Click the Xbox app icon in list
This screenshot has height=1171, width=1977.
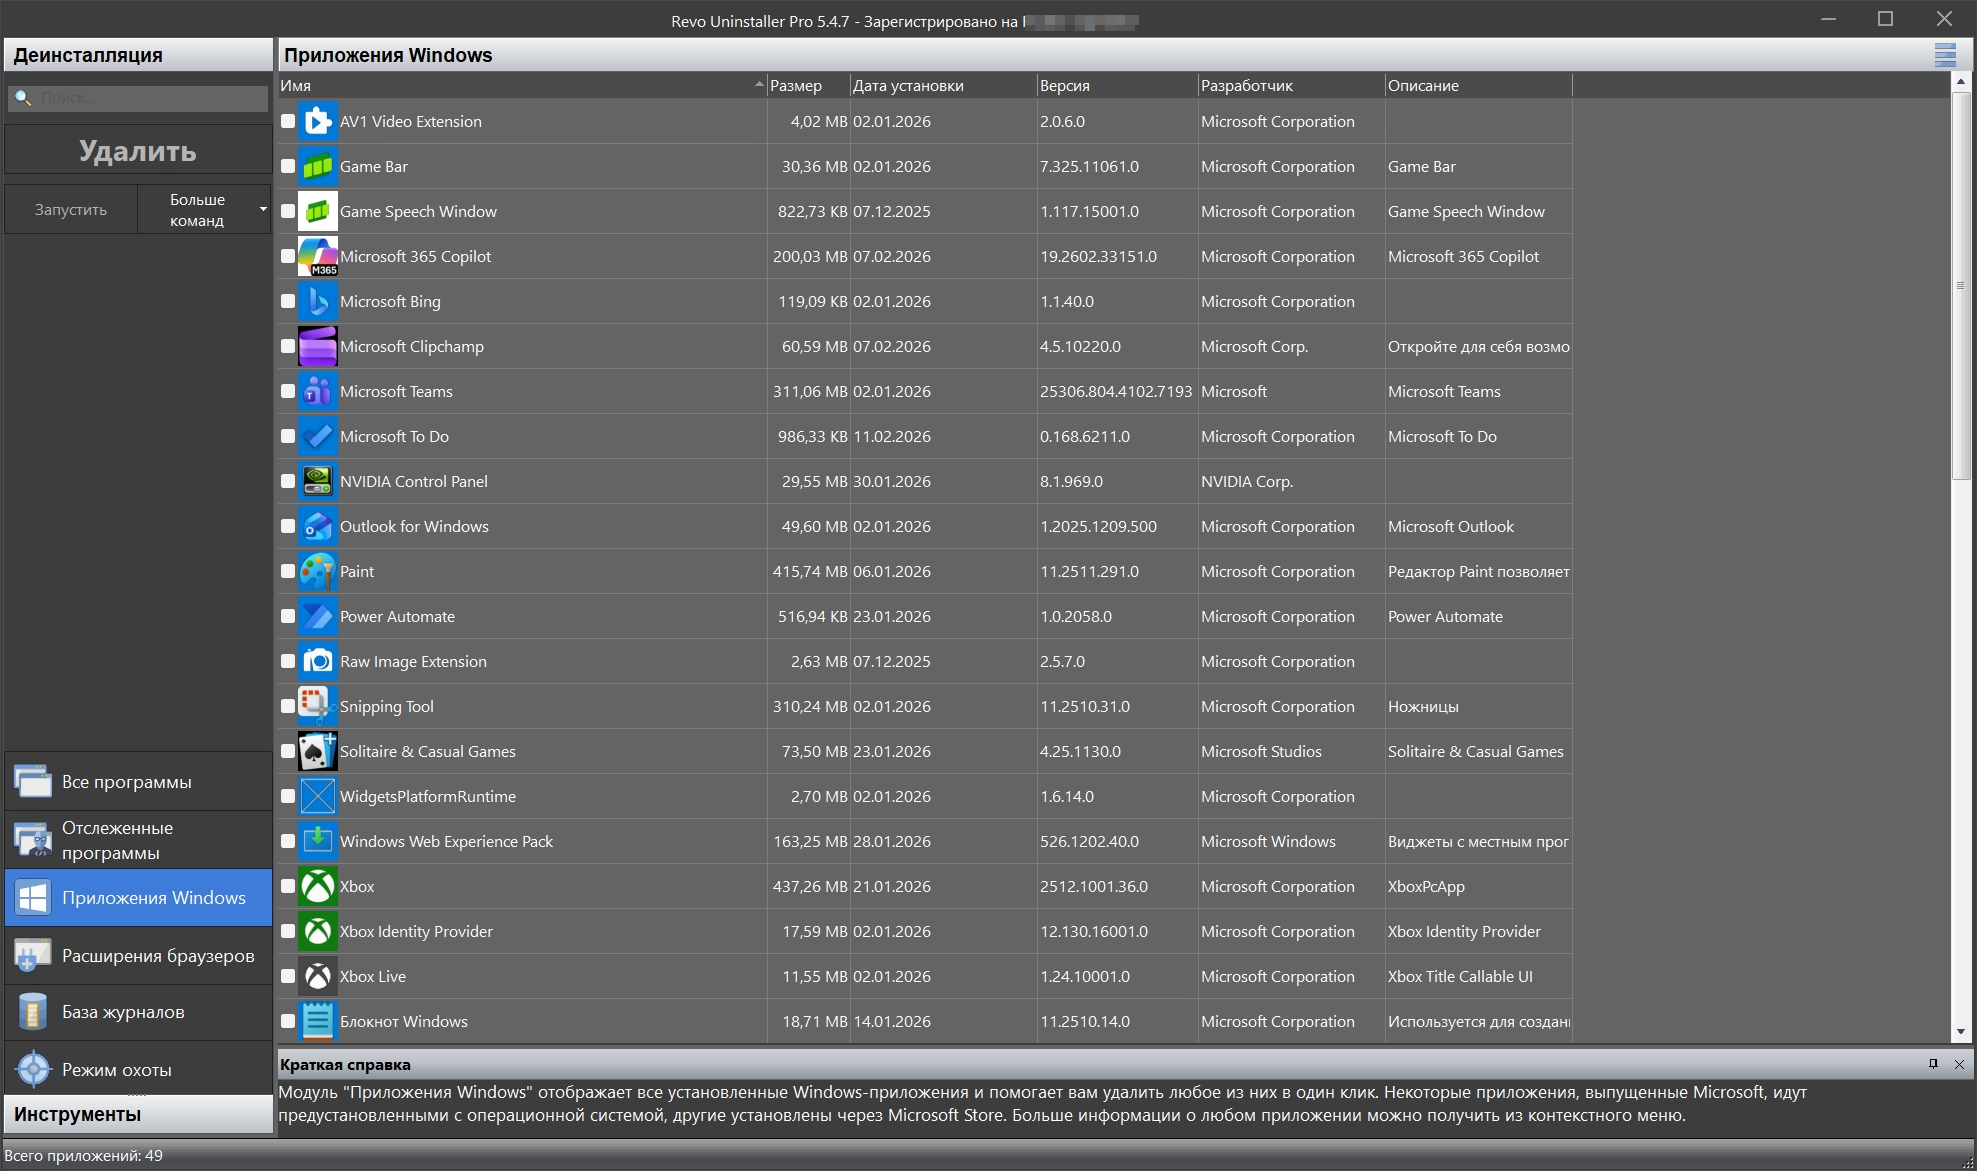pyautogui.click(x=318, y=886)
